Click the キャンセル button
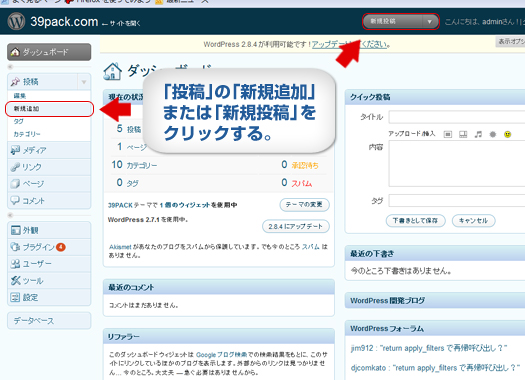Screen dimensions: 525x380 coord(473,221)
